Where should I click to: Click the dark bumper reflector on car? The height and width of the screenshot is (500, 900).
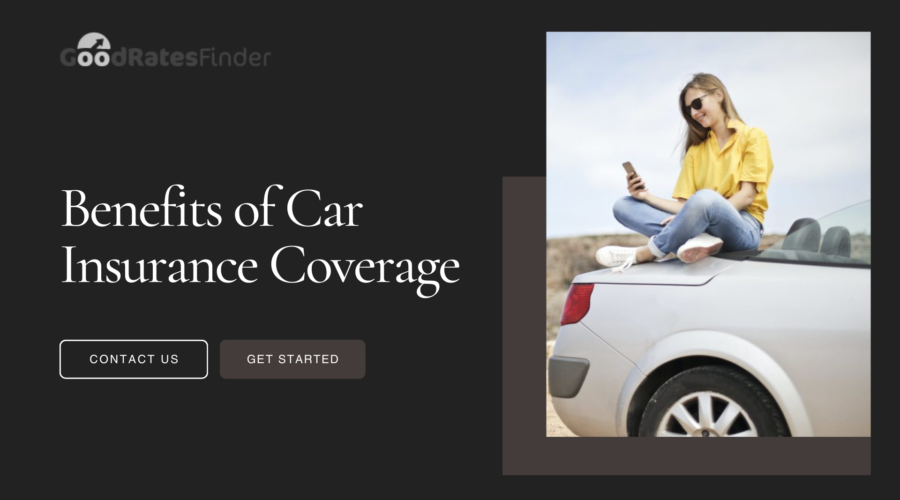coord(568,377)
